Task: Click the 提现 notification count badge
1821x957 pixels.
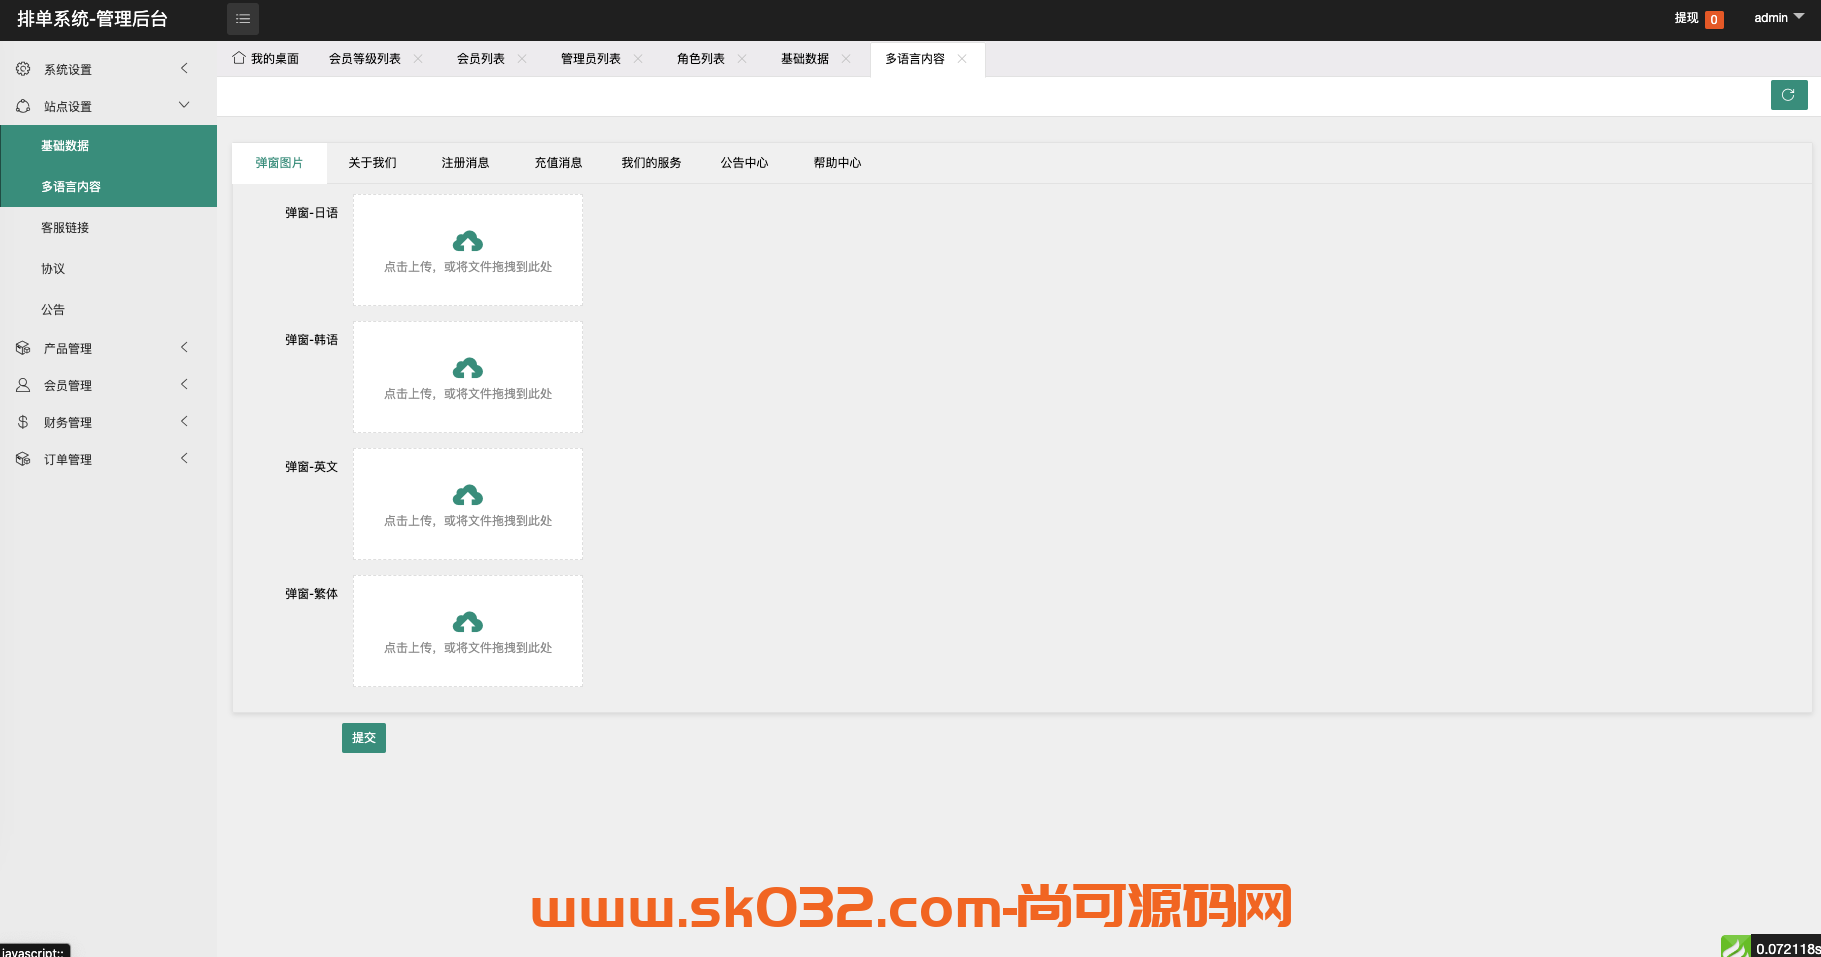Action: tap(1714, 19)
